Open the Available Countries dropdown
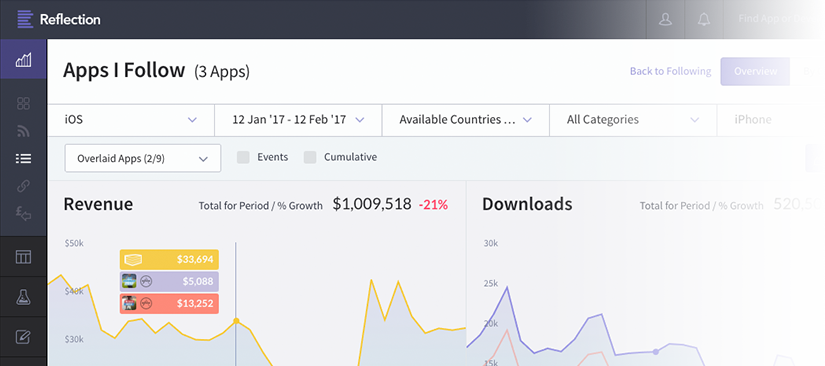 click(466, 120)
